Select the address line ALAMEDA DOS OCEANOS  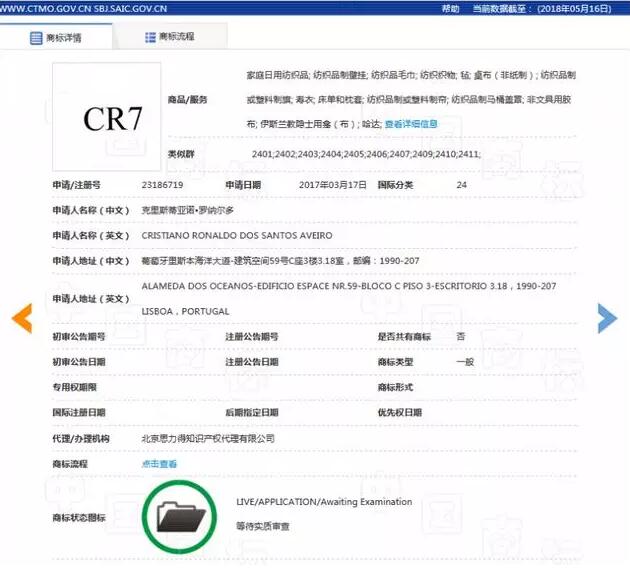pos(349,286)
